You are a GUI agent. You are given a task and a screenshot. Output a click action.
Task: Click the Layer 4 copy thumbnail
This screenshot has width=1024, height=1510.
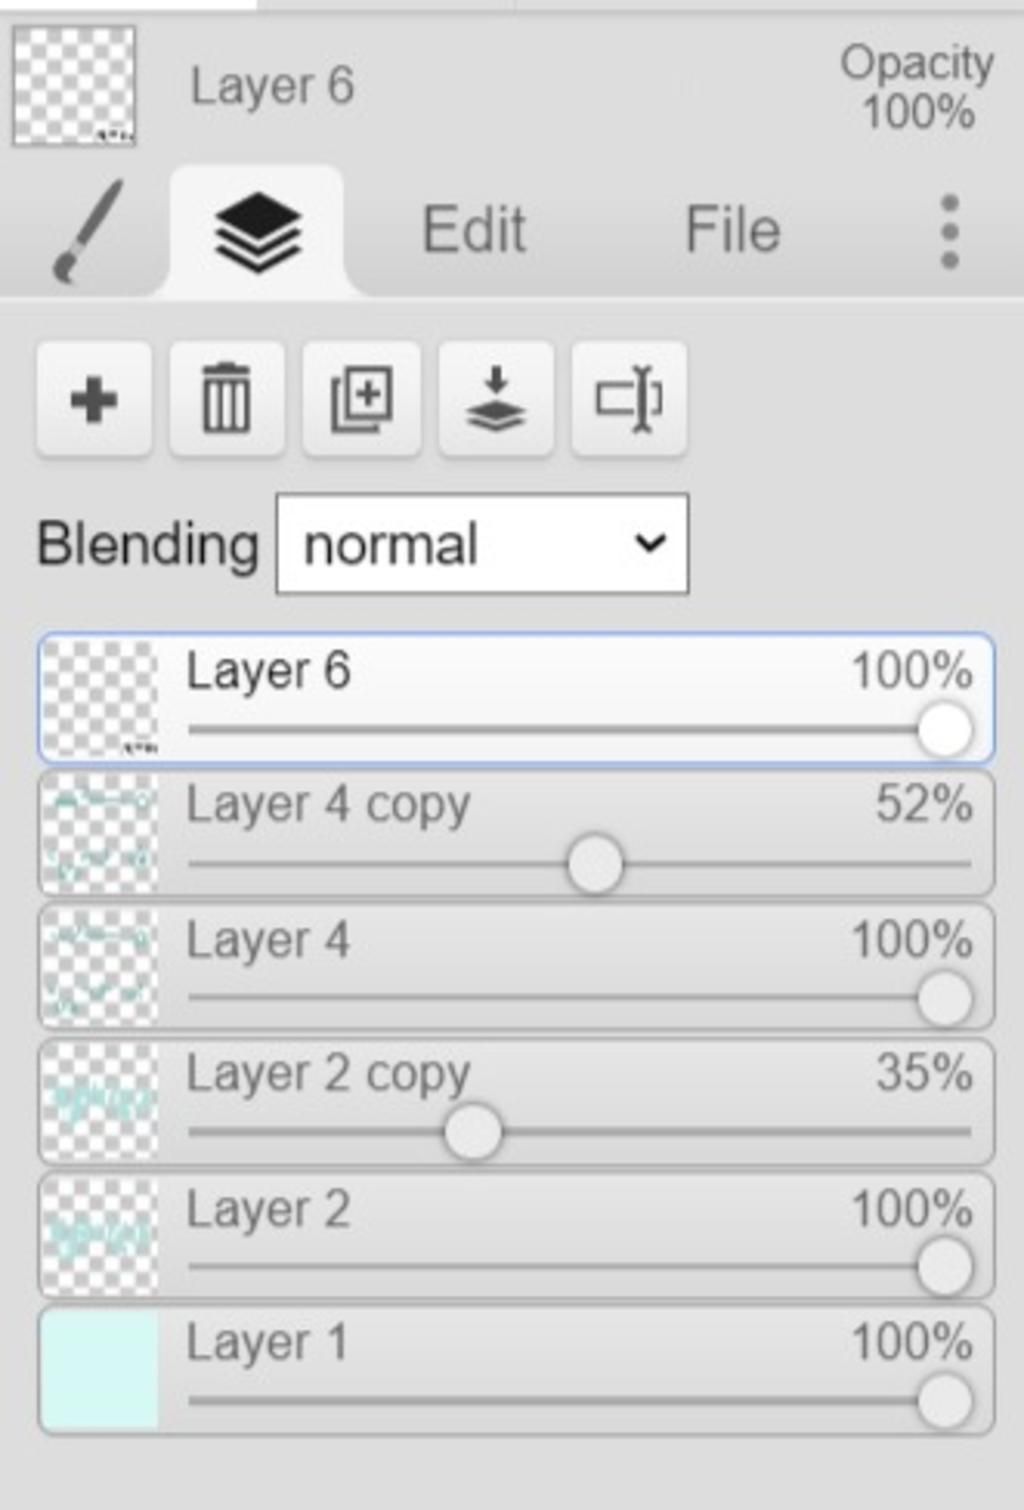(x=99, y=833)
